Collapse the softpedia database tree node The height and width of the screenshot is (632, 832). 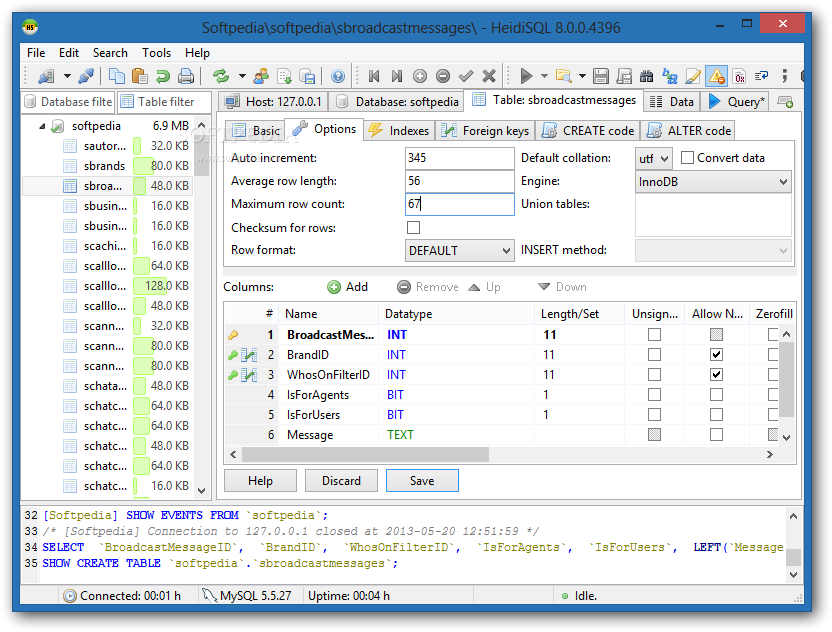pyautogui.click(x=42, y=126)
